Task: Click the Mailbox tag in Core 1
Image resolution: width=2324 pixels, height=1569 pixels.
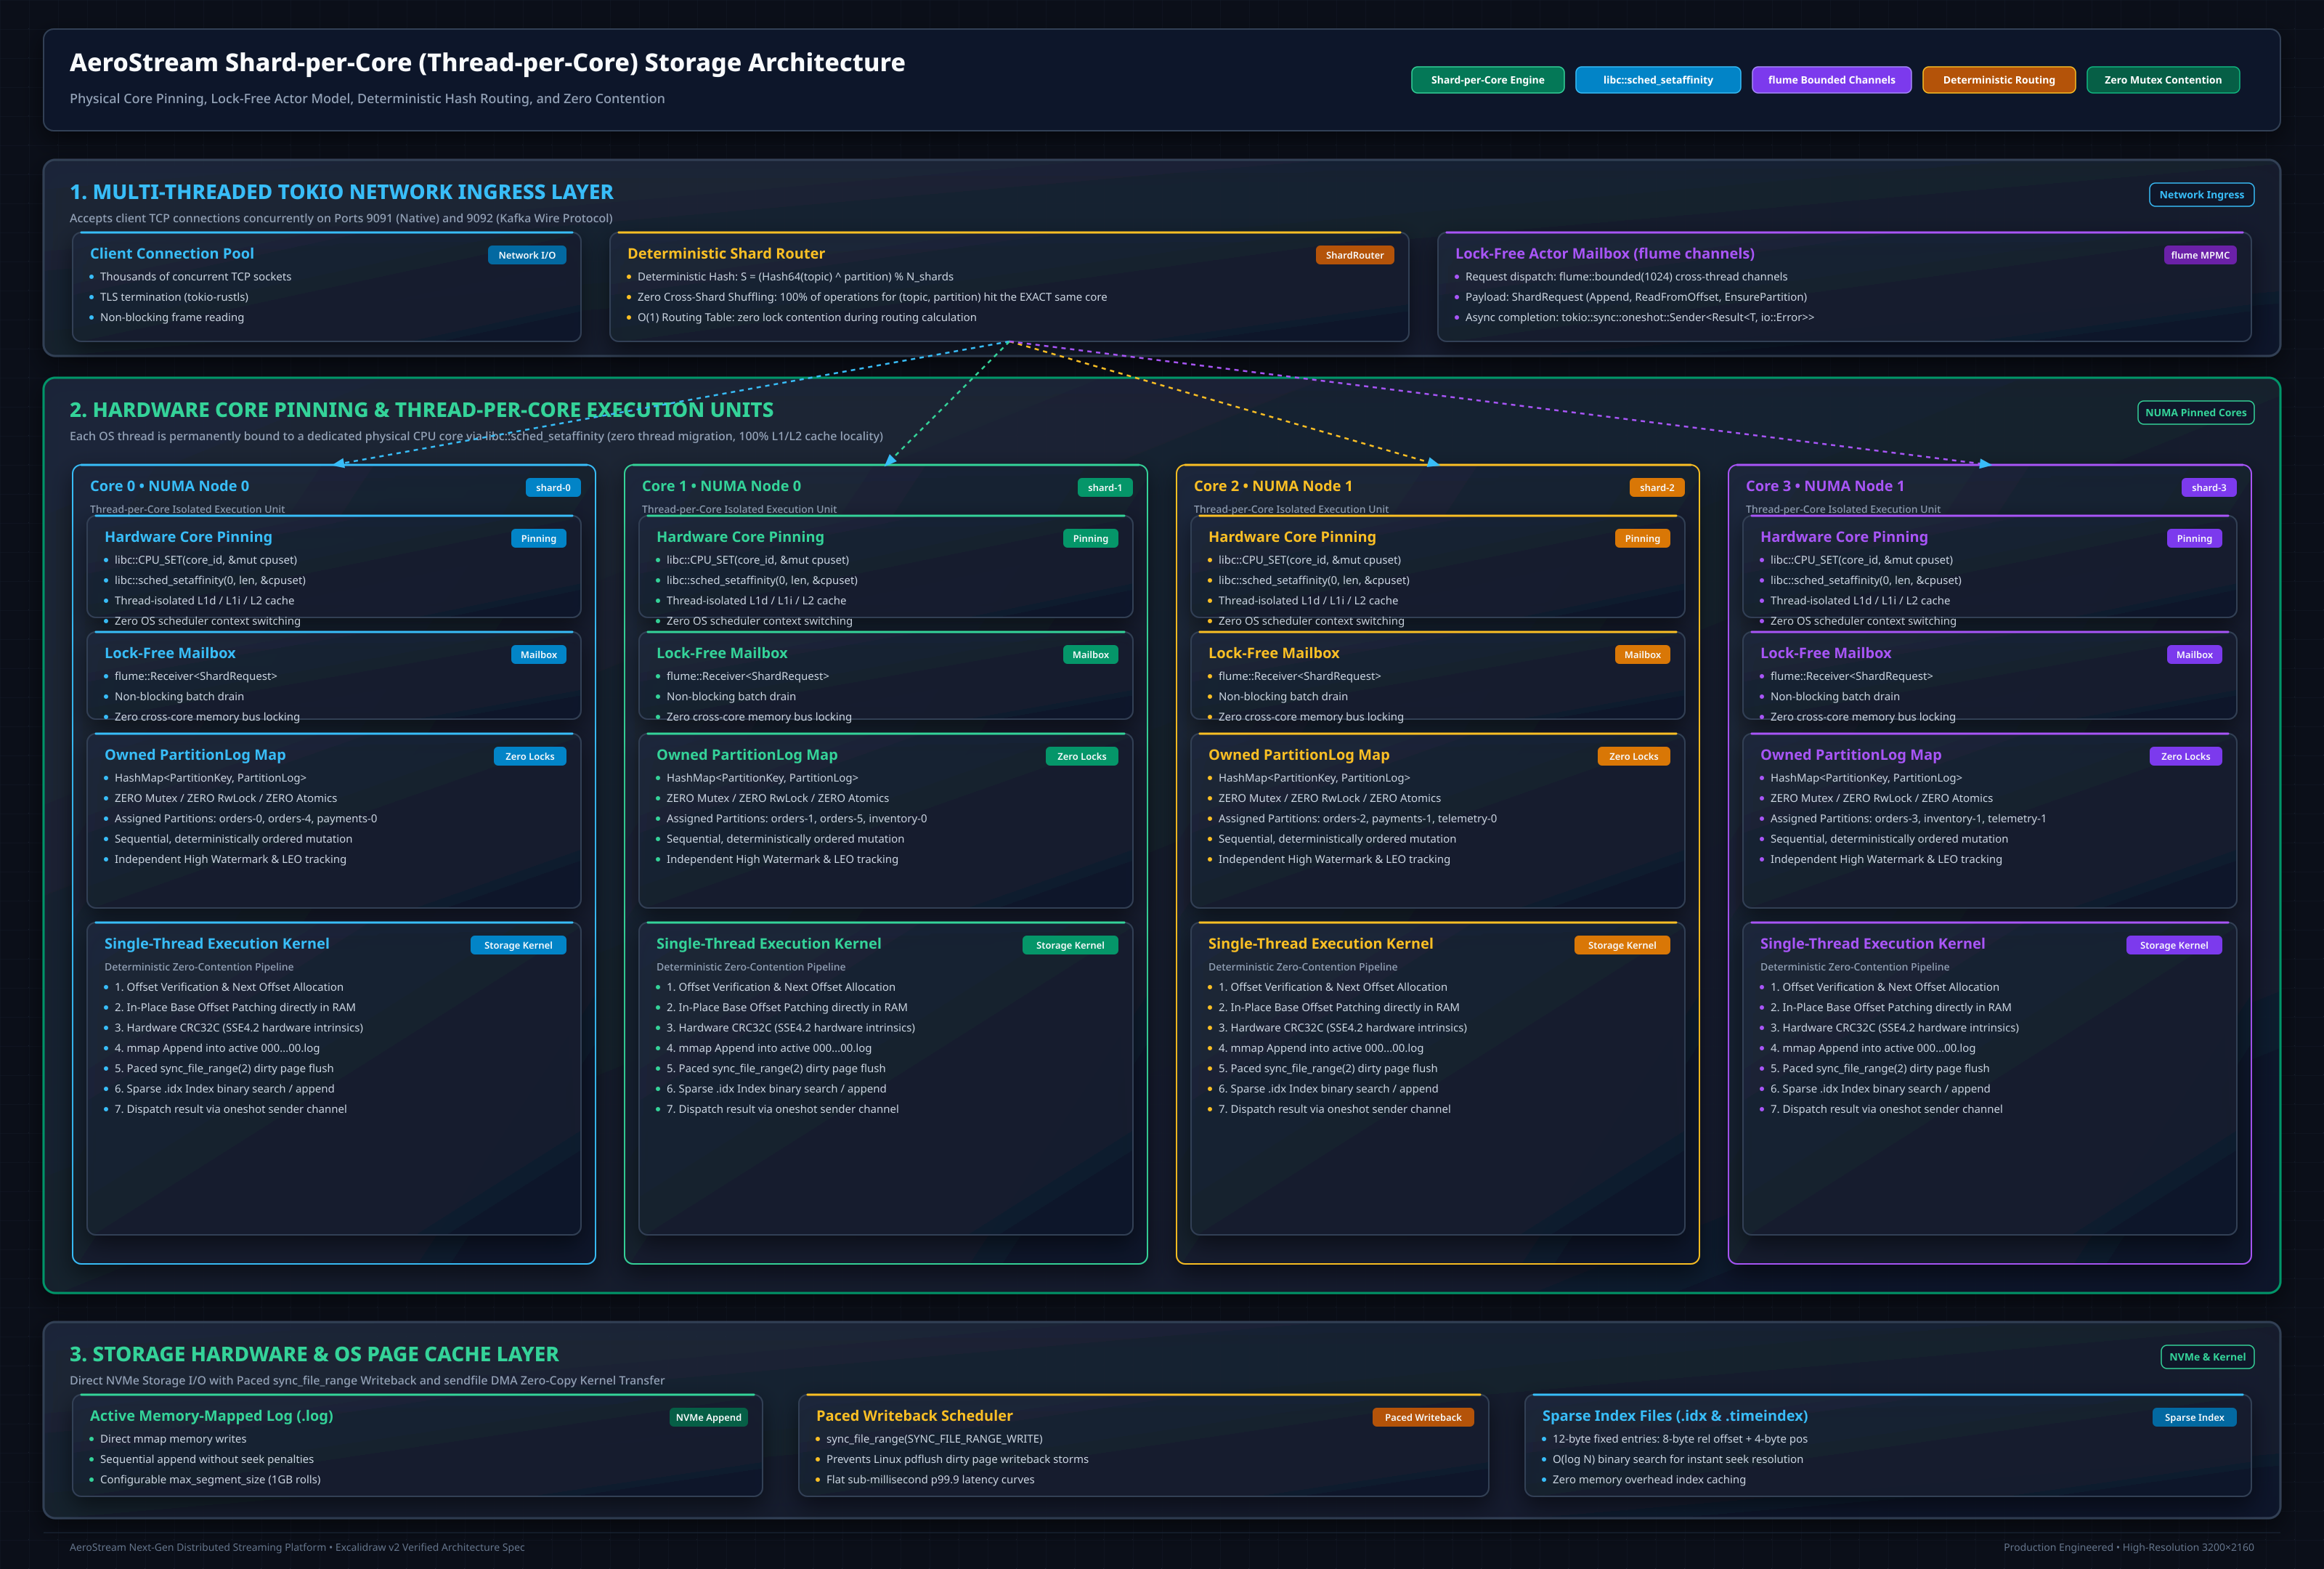Action: click(x=1090, y=655)
